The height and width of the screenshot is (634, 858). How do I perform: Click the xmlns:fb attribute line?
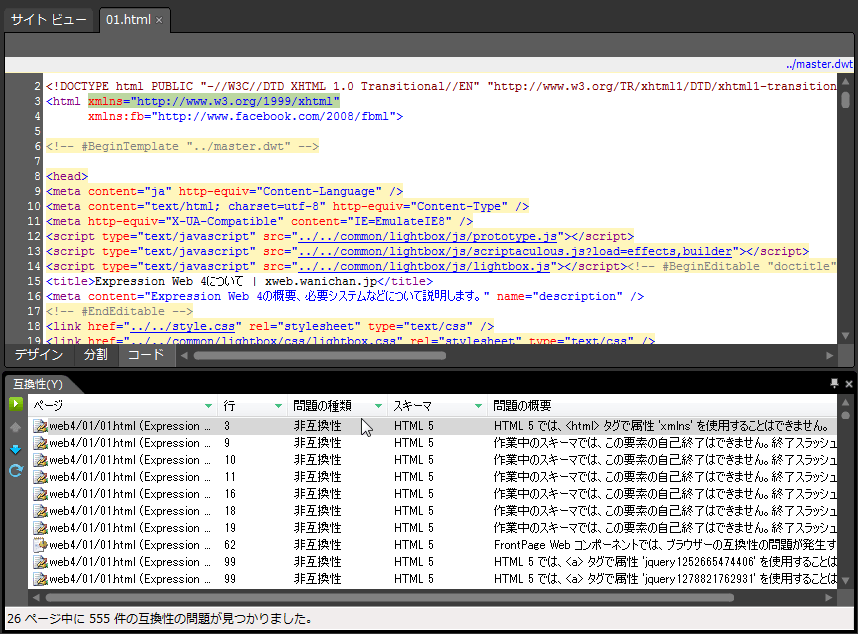(x=245, y=116)
